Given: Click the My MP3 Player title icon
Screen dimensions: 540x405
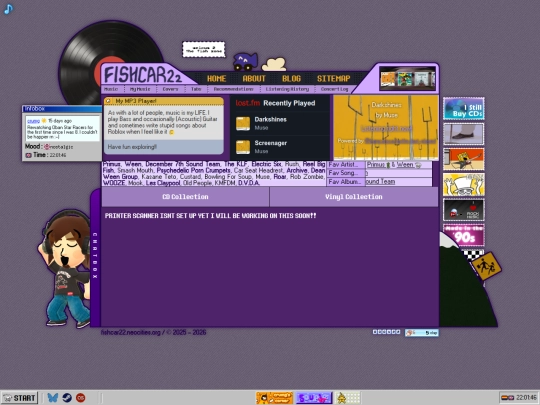Looking at the screenshot, I should tap(108, 101).
